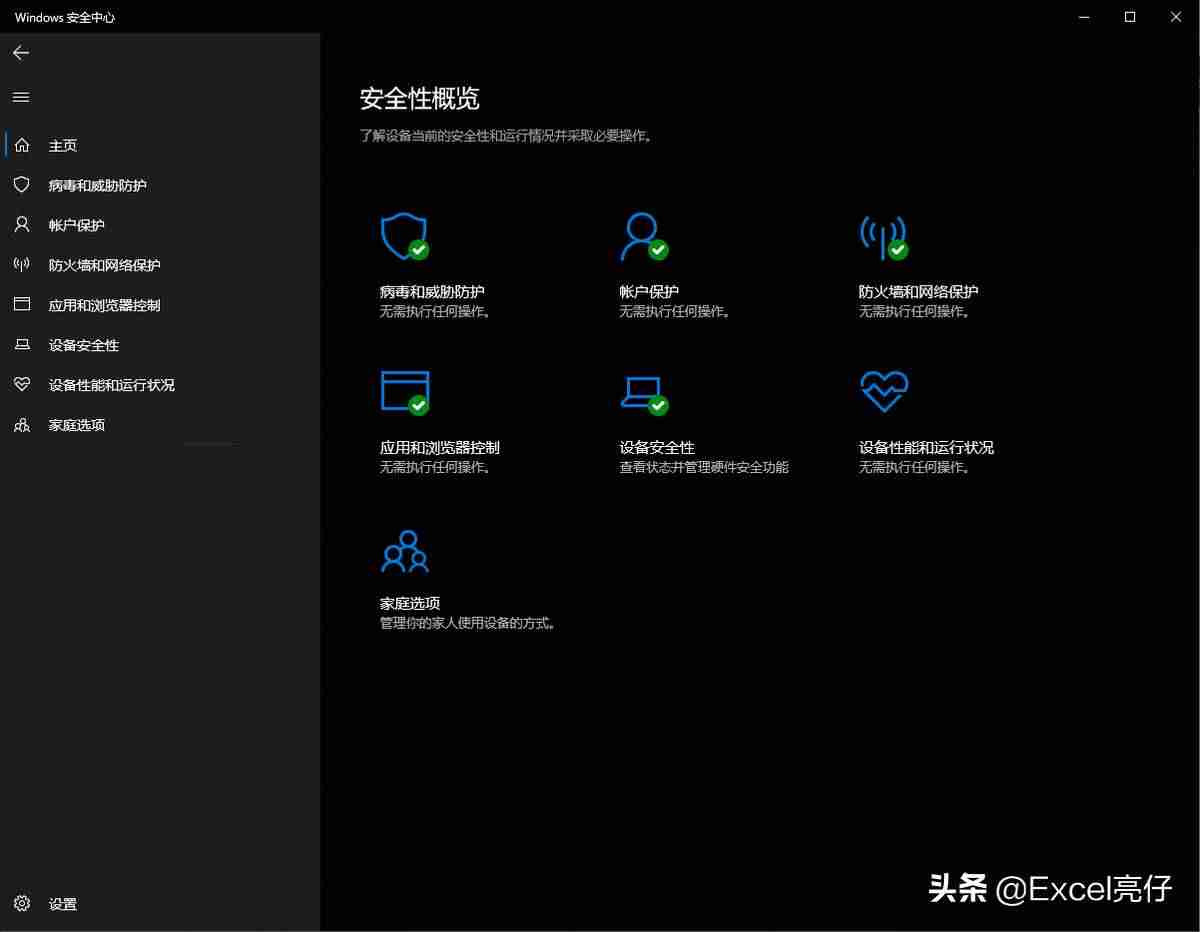Open the hamburger navigation menu
This screenshot has height=932, width=1200.
(21, 97)
